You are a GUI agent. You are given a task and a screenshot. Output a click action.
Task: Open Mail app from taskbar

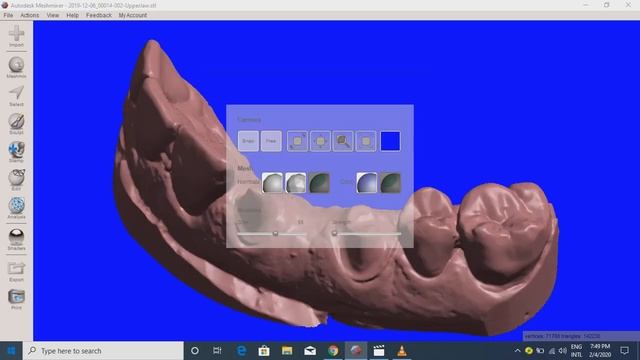click(x=310, y=351)
